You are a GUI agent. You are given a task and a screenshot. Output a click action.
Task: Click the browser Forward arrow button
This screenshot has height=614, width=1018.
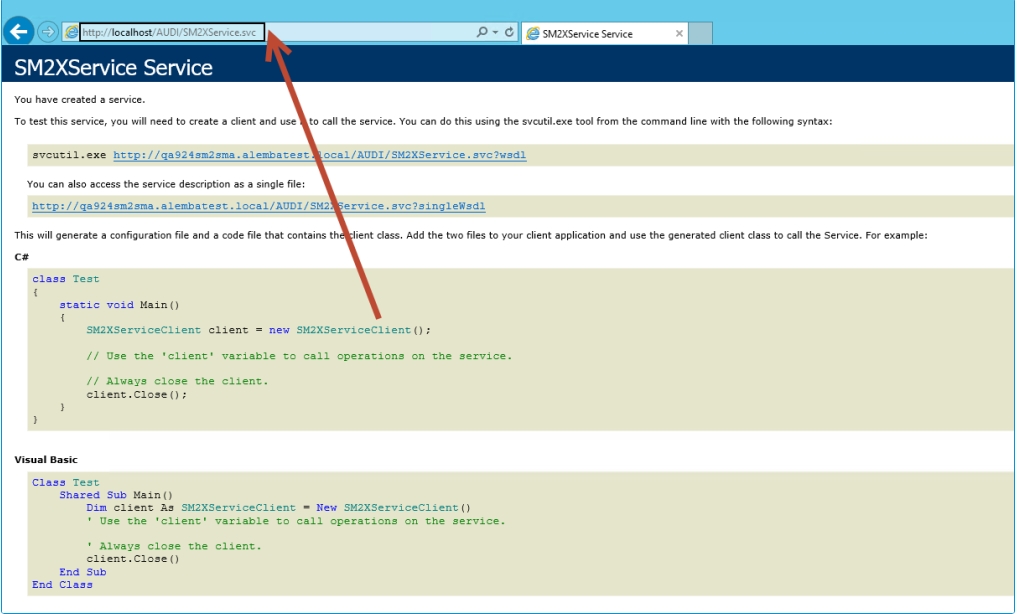point(47,32)
